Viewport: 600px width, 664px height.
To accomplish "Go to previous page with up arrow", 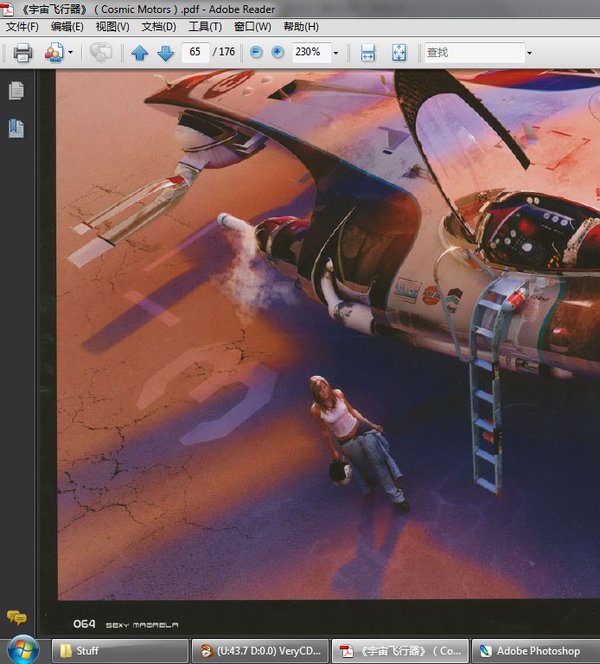I will coord(140,53).
